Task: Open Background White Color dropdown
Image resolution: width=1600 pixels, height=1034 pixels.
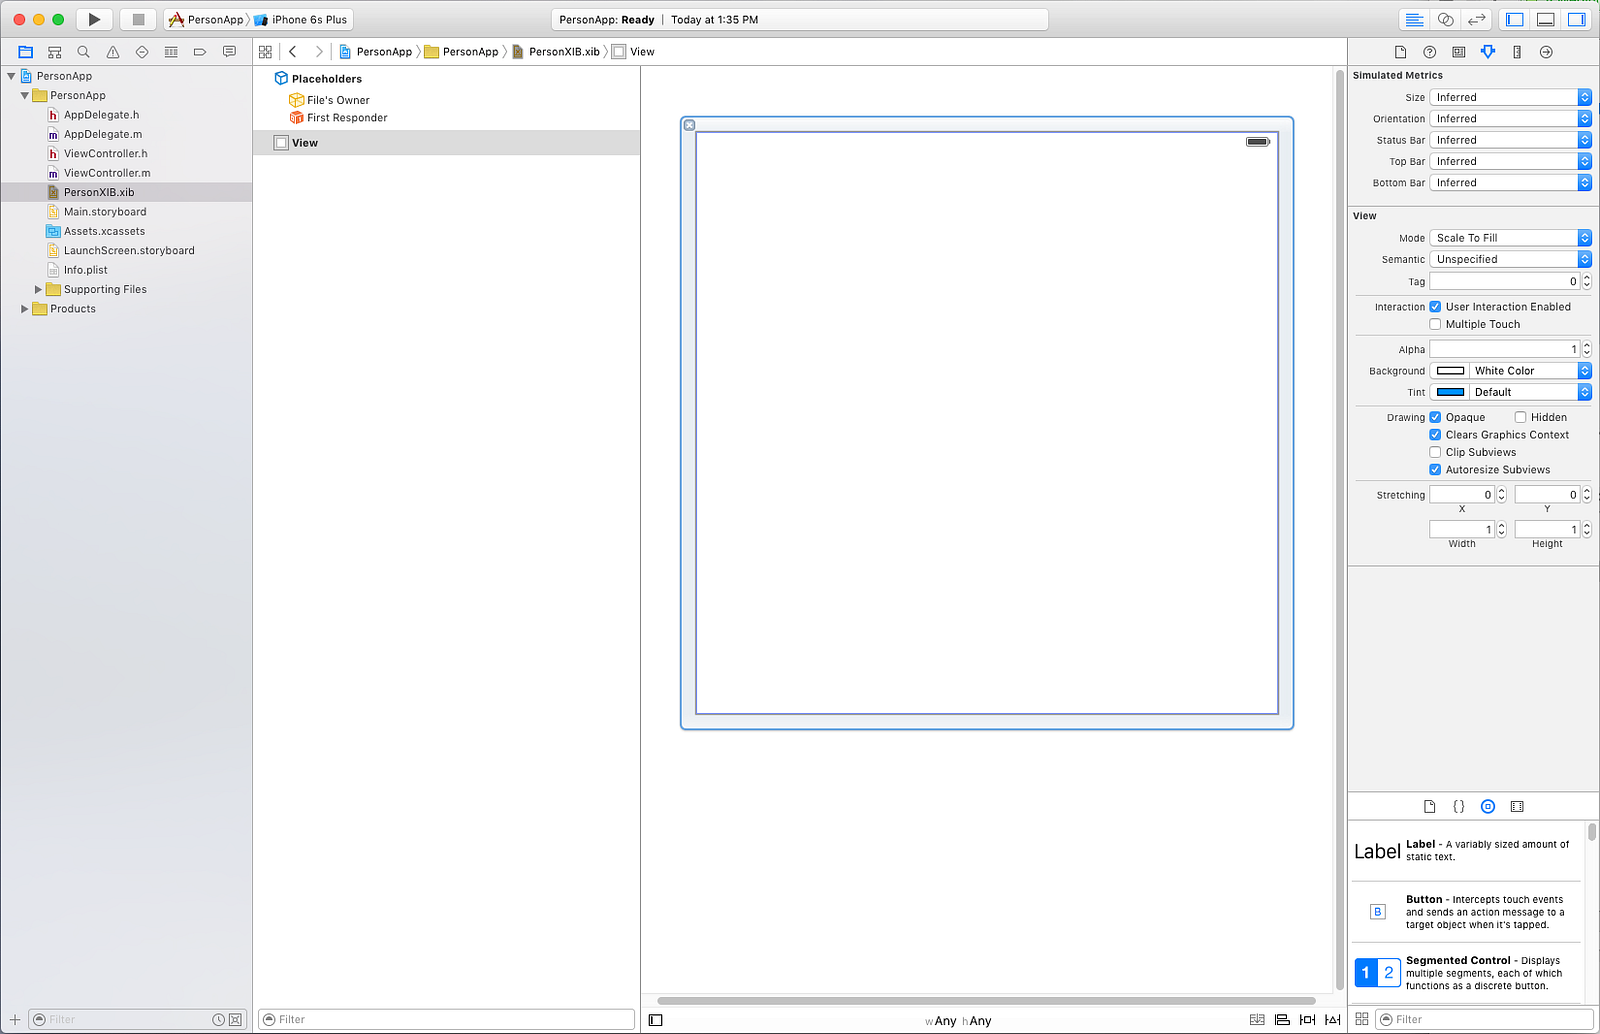Action: (1530, 371)
